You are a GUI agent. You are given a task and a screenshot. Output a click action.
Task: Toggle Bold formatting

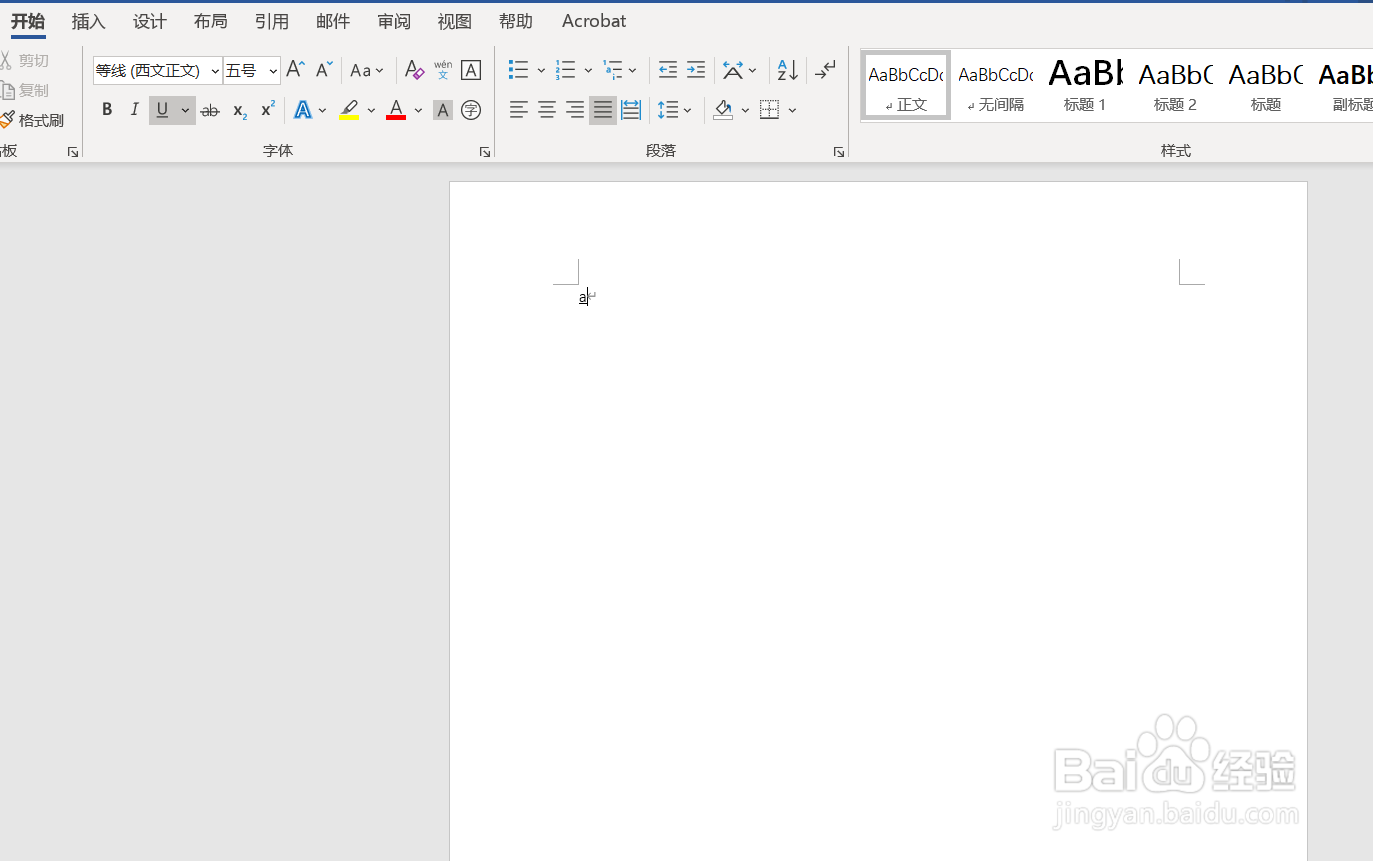(x=107, y=110)
